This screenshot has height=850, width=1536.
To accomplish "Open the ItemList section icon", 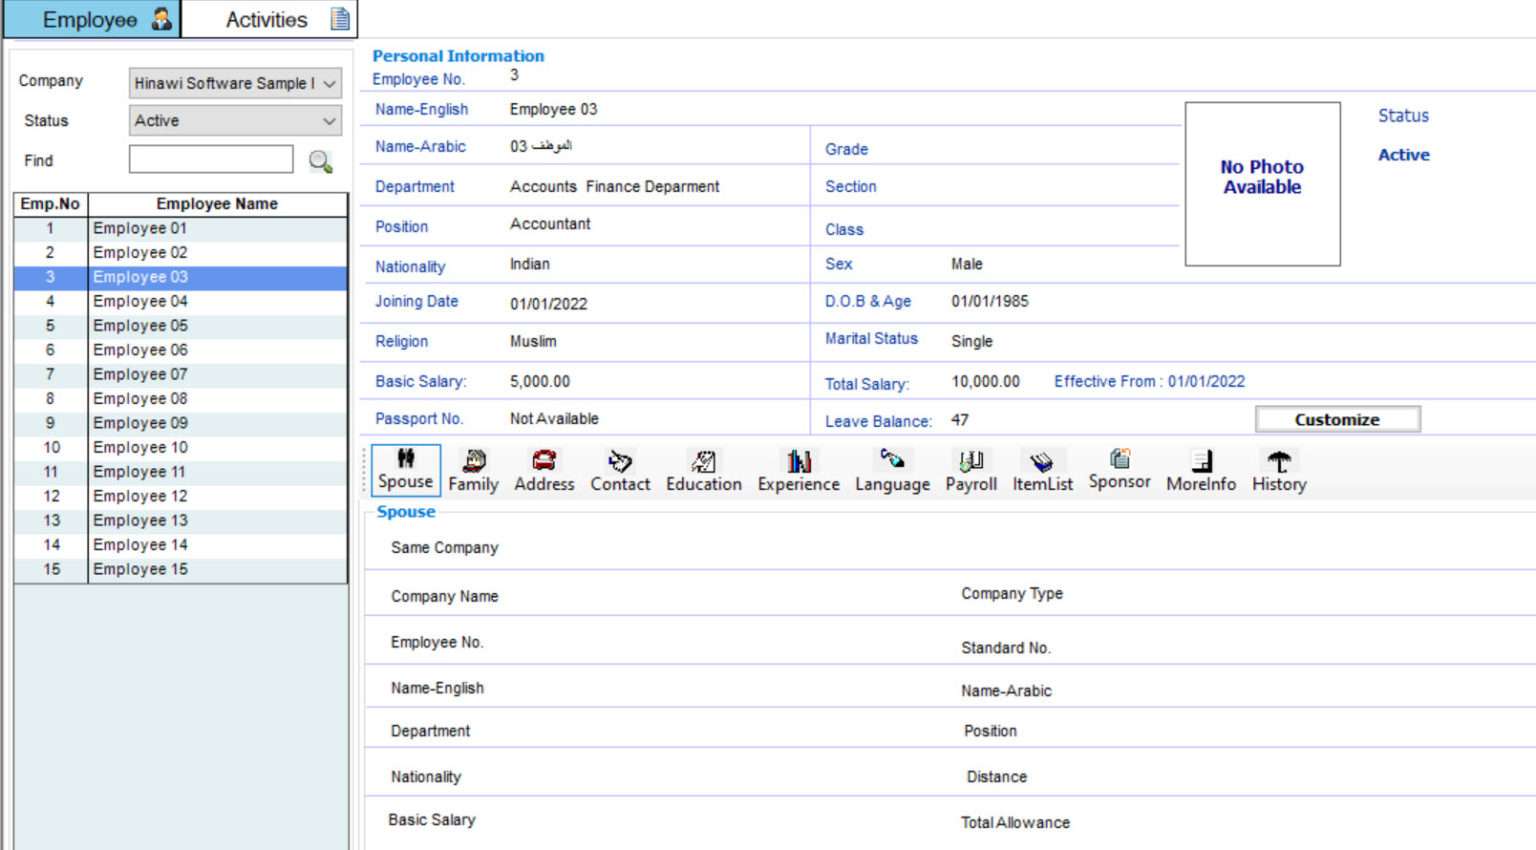I will point(1042,462).
